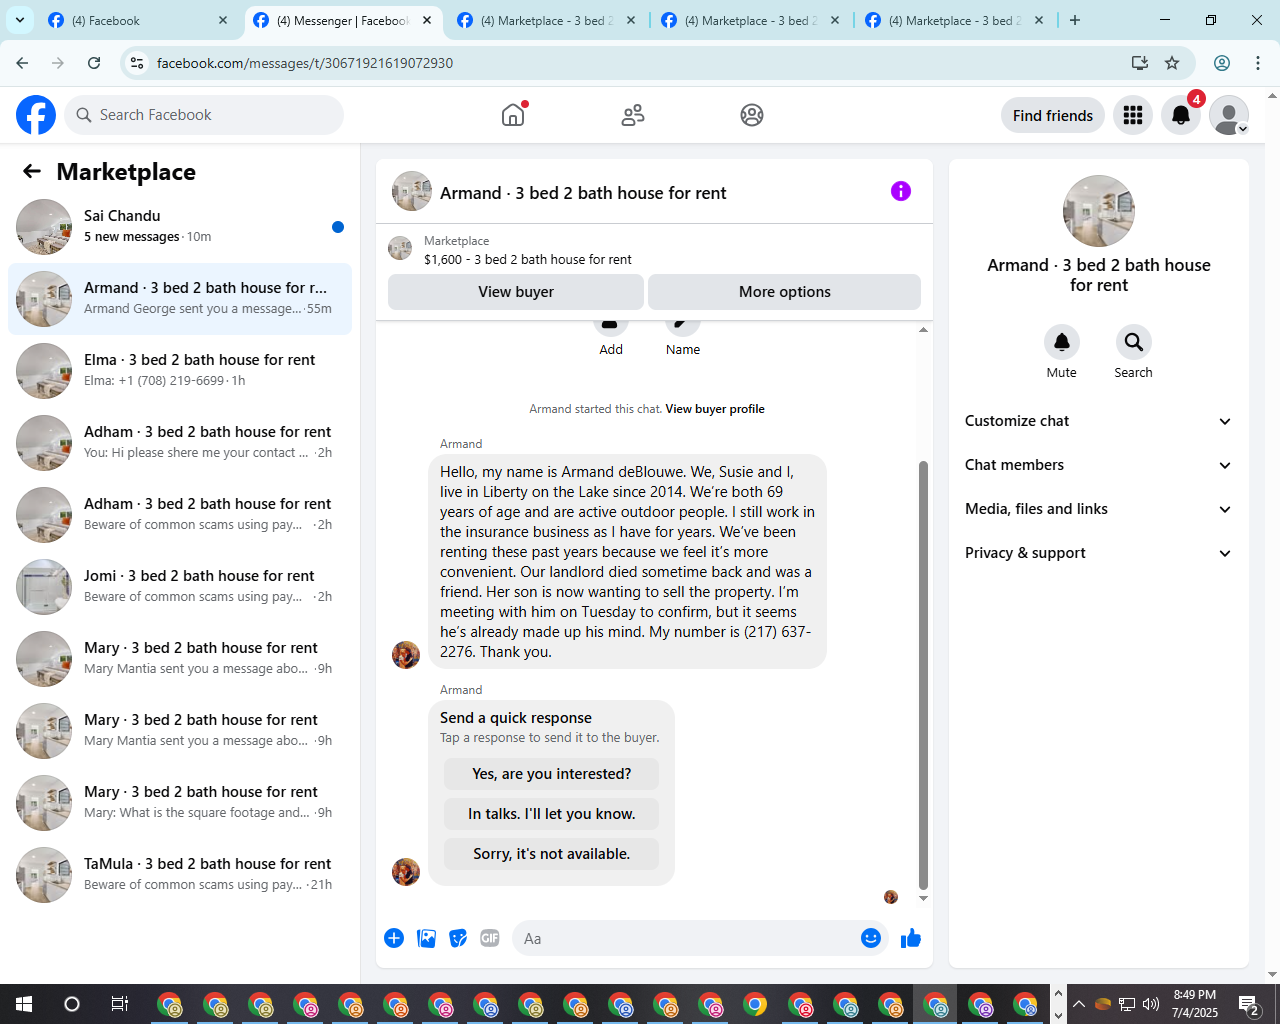Show hidden system tray icons
1280x1024 pixels.
pyautogui.click(x=1079, y=1004)
